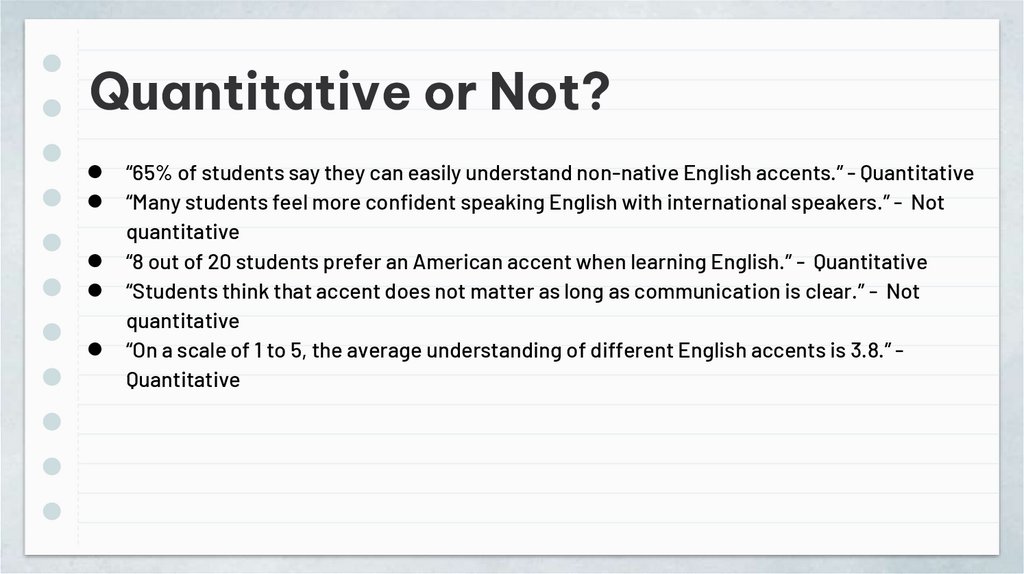Click the word "Not" after "communication is clear."

tap(903, 292)
